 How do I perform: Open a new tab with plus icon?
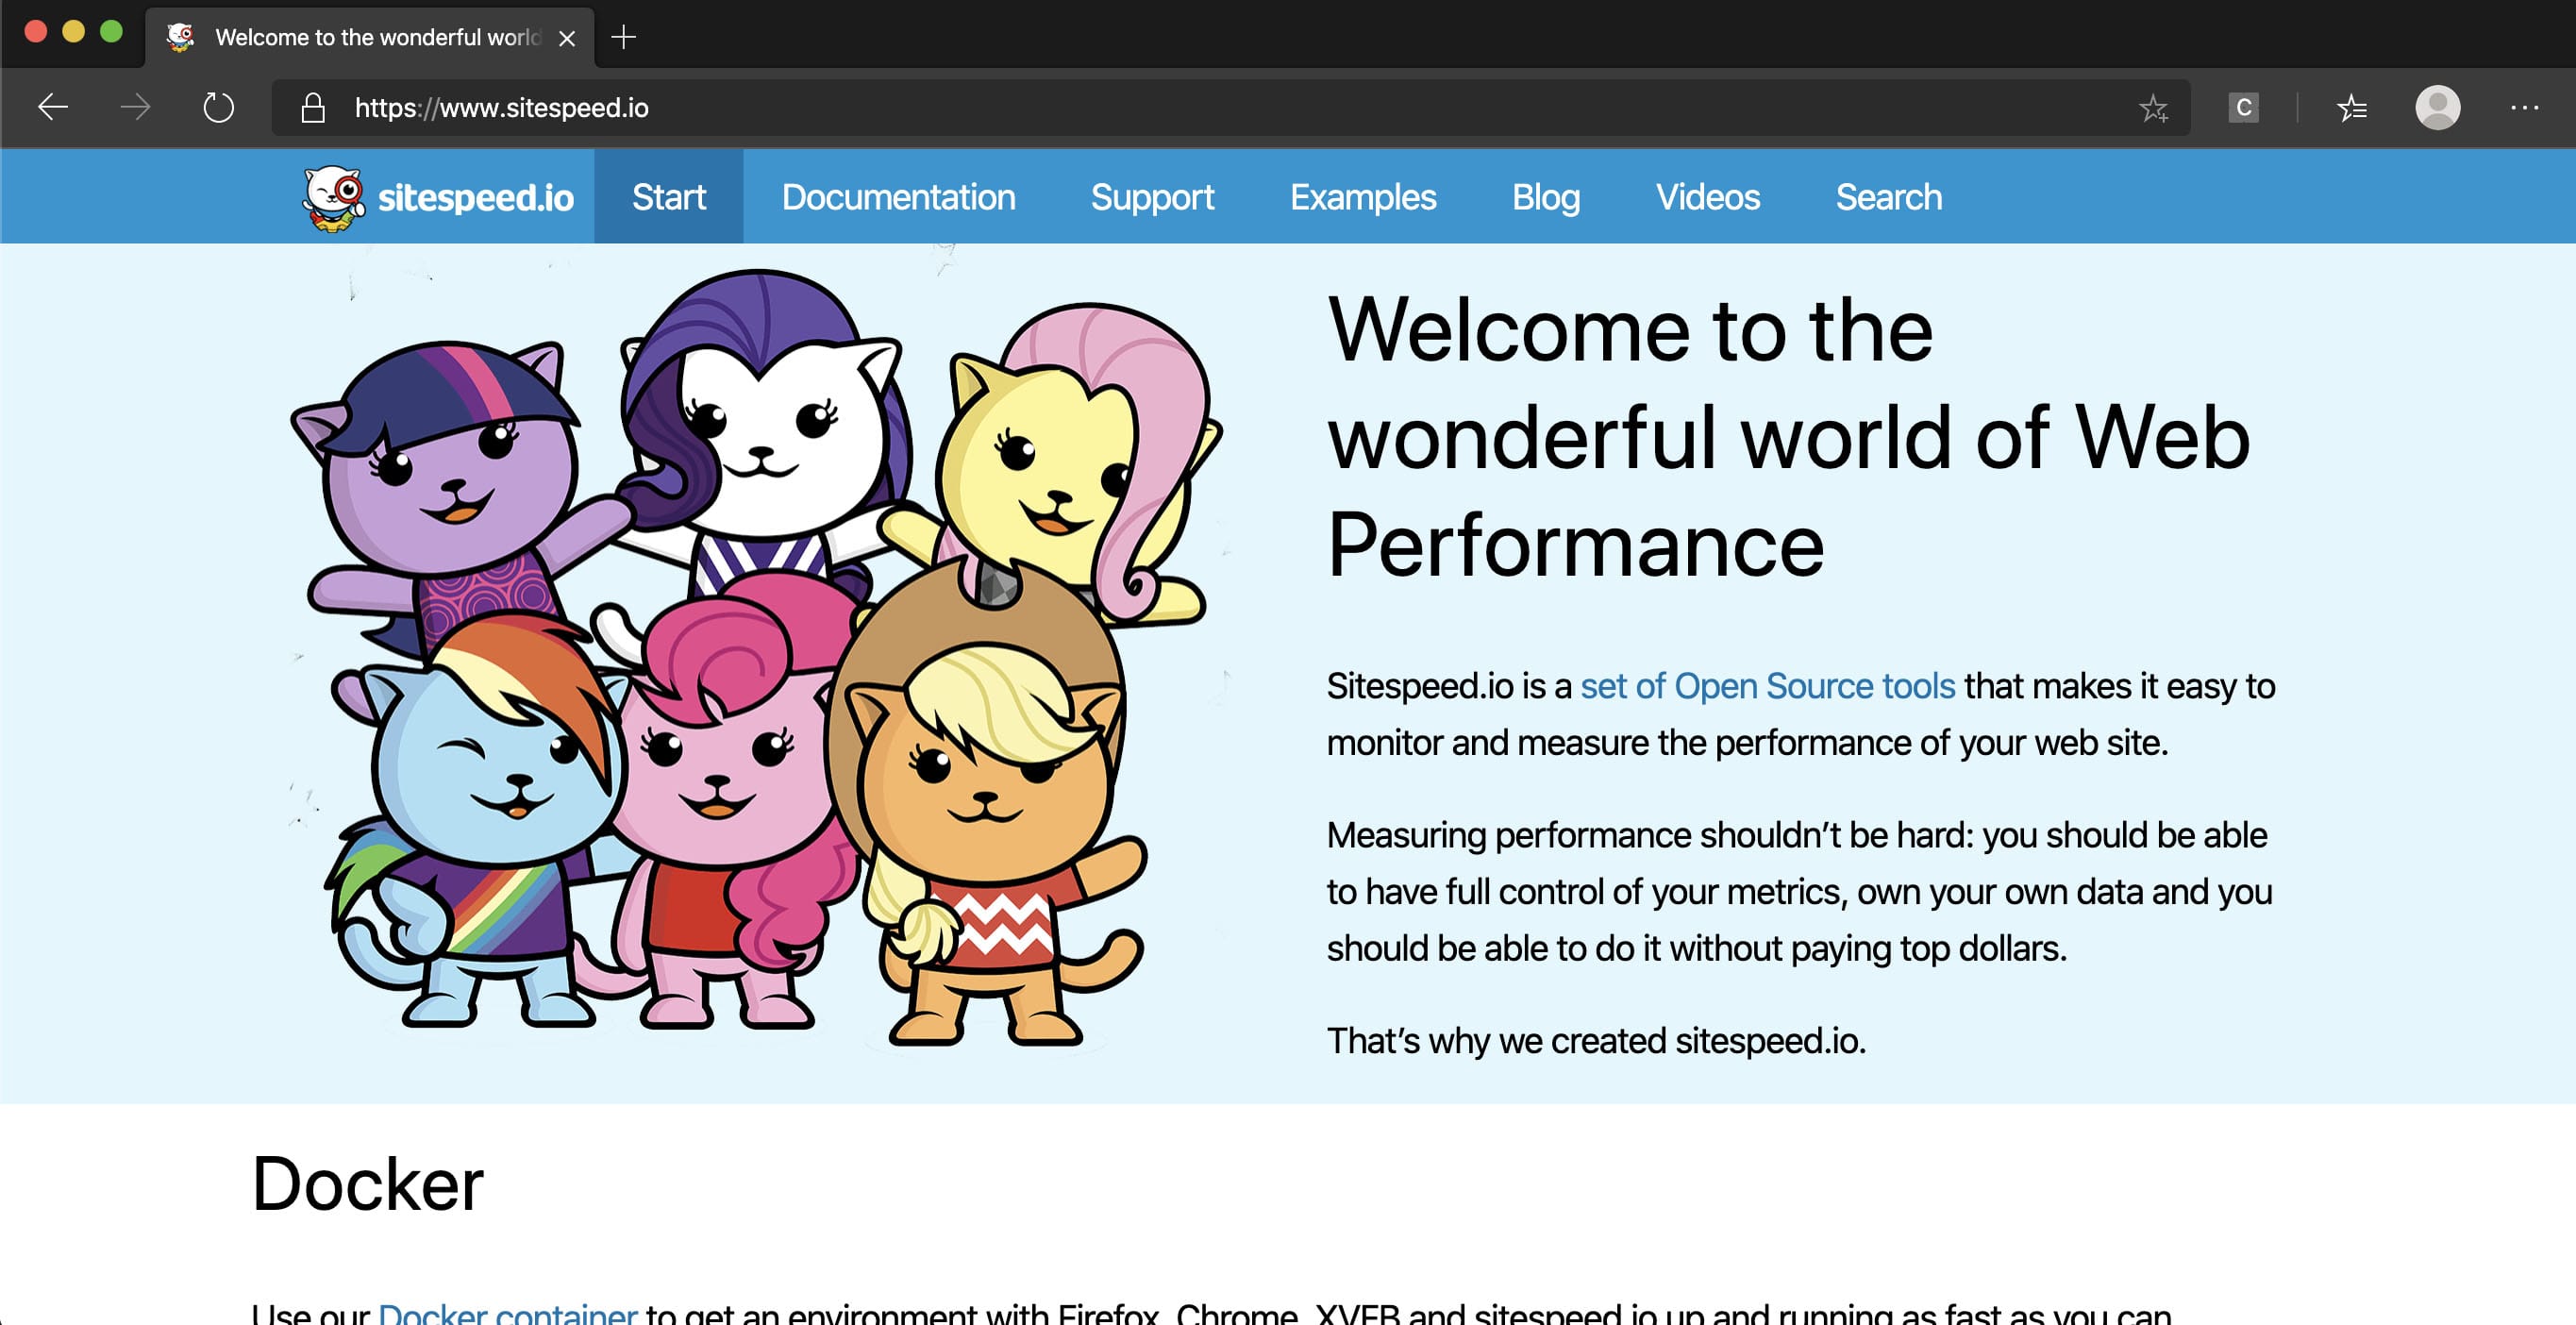(623, 37)
